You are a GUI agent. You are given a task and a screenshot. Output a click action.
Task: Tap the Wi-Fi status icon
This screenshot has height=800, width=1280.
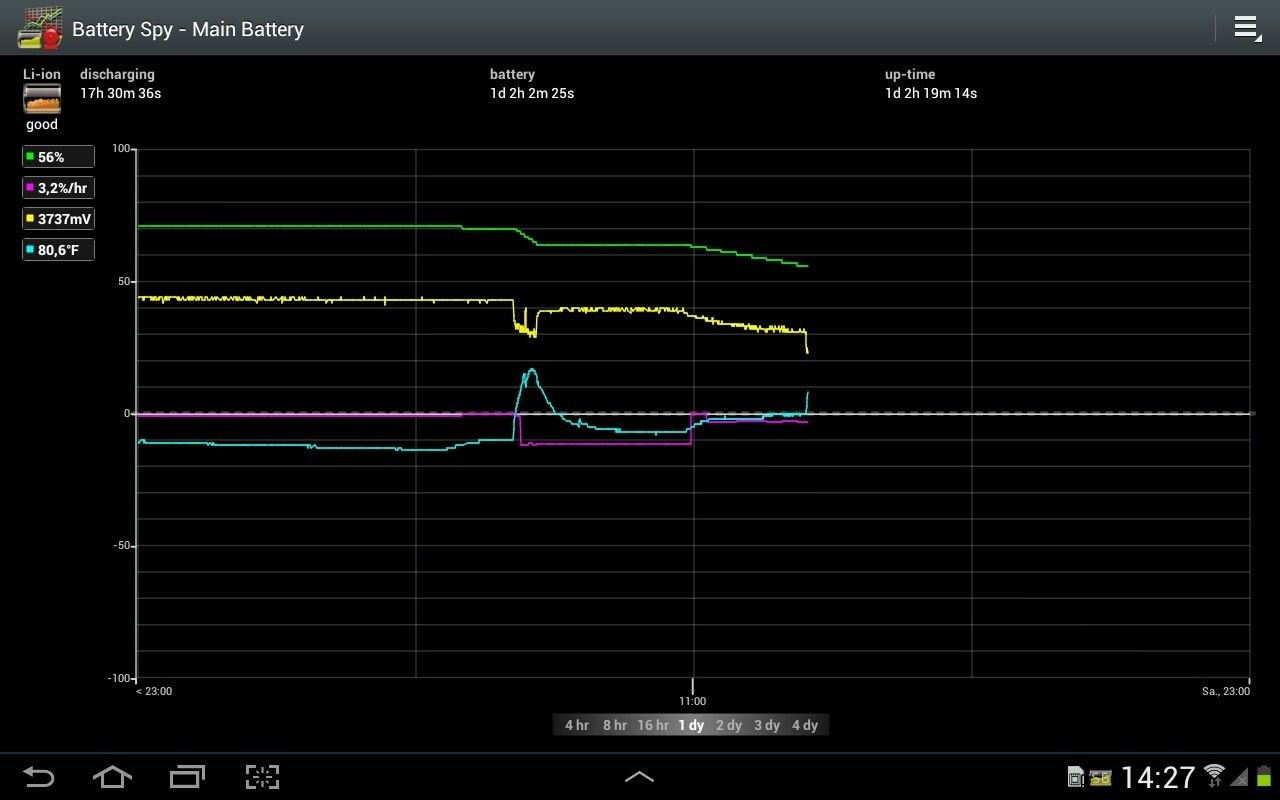1214,775
